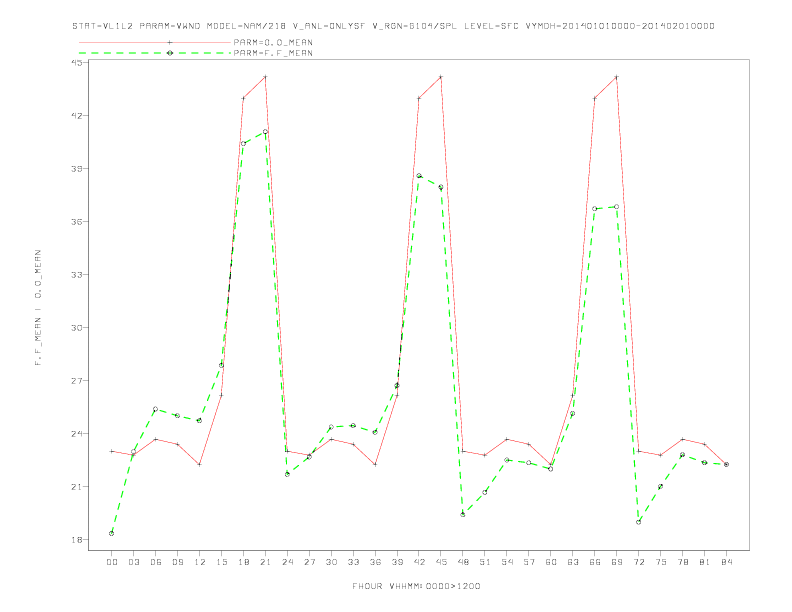The height and width of the screenshot is (612, 792).
Task: Click y-axis tick label 33
Action: tap(76, 275)
